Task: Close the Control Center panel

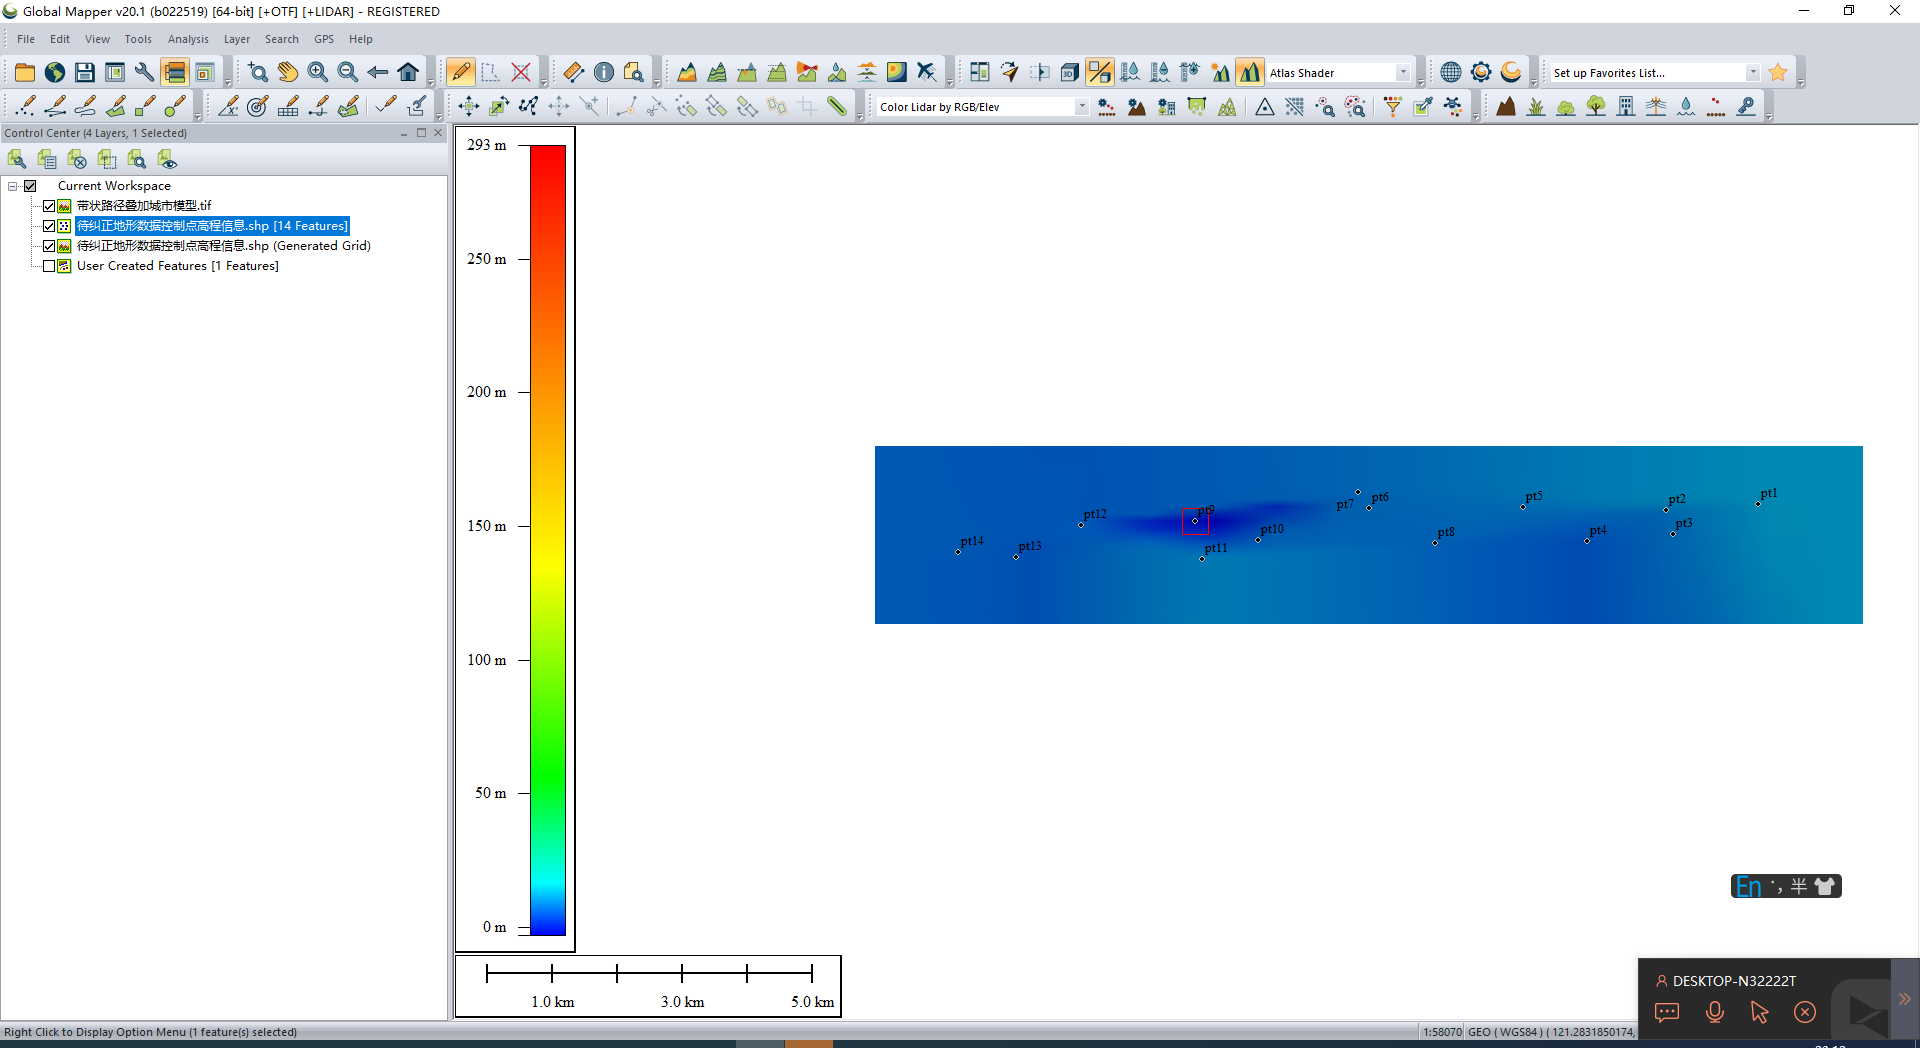Action: point(438,133)
